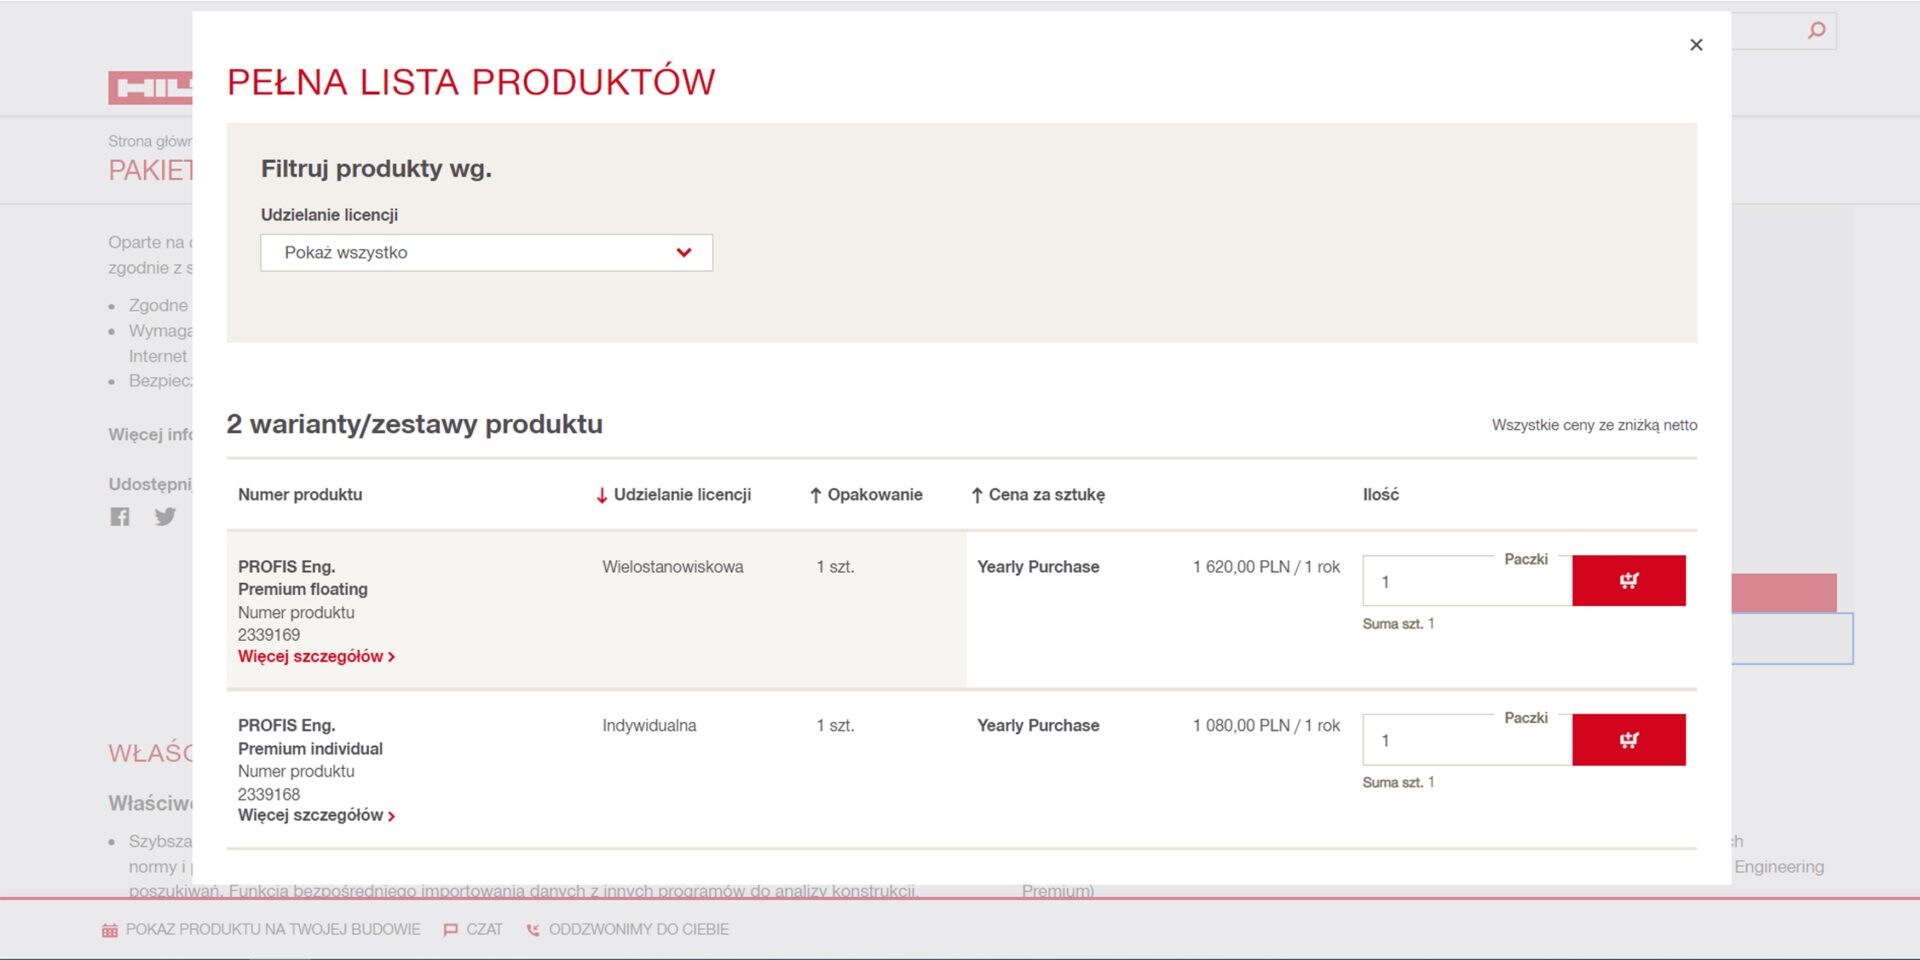Sort by Opakowanie column
1920x960 pixels.
tap(866, 495)
